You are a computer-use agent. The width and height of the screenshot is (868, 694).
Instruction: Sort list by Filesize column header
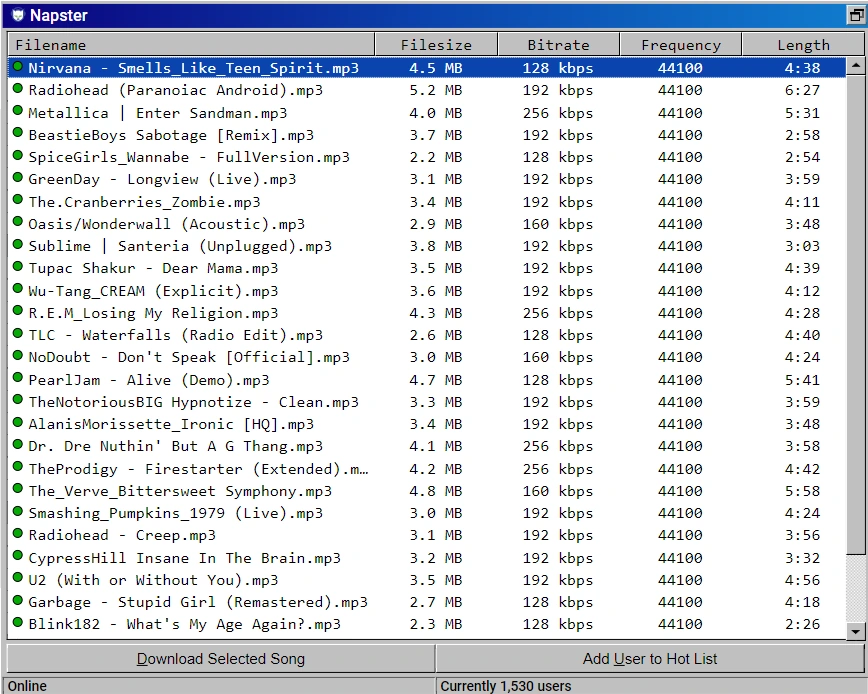436,45
